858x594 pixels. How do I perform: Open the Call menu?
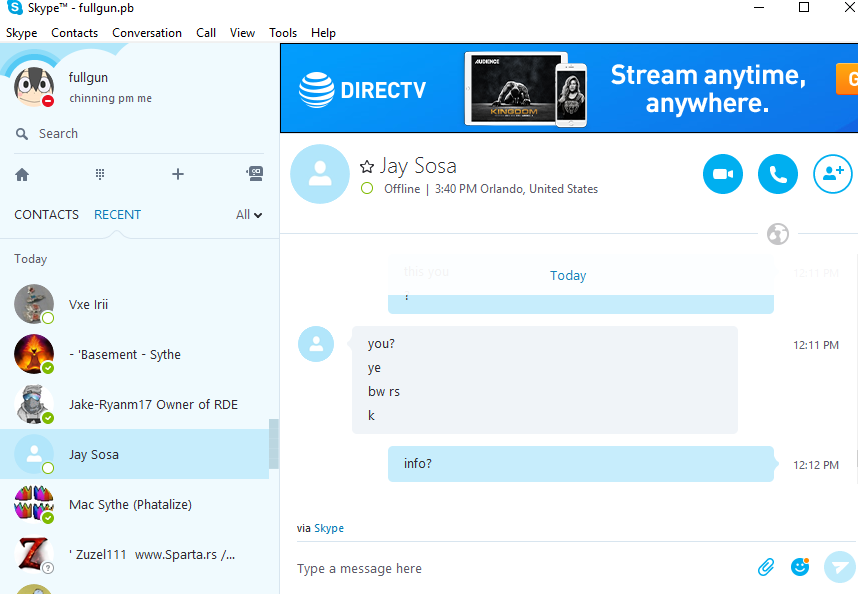(x=206, y=33)
